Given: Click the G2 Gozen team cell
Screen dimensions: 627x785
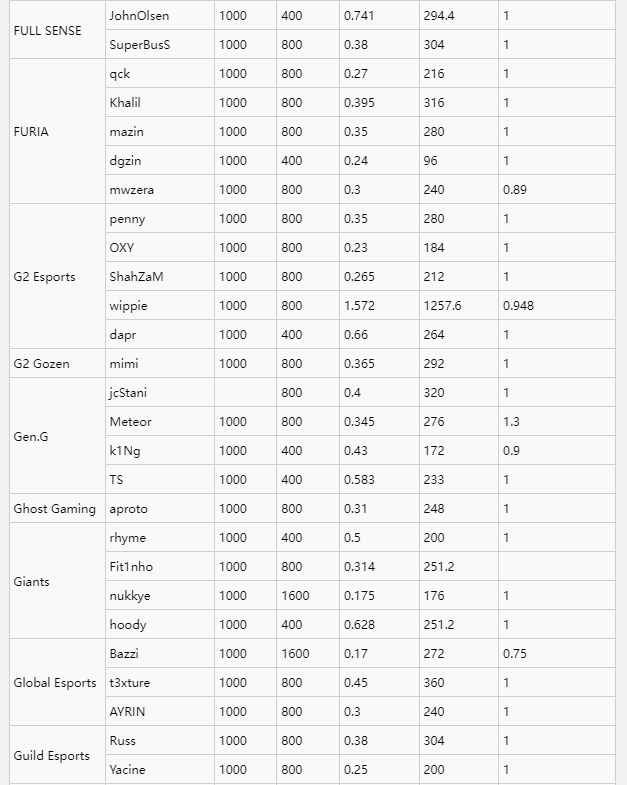Looking at the screenshot, I should click(42, 363).
